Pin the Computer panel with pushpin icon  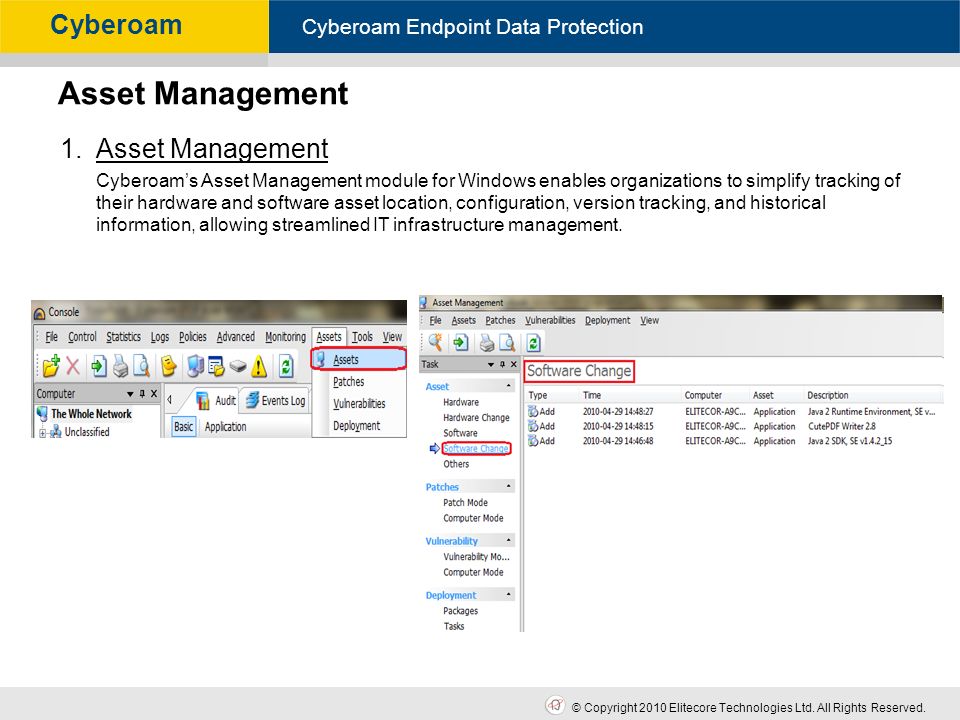(142, 394)
